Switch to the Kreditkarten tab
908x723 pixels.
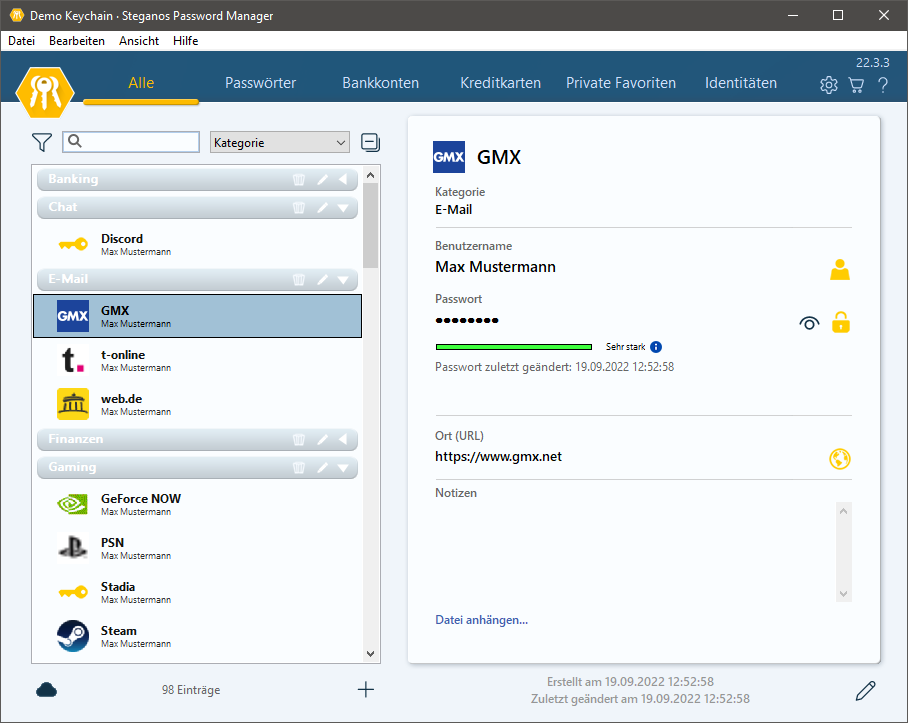tap(500, 83)
